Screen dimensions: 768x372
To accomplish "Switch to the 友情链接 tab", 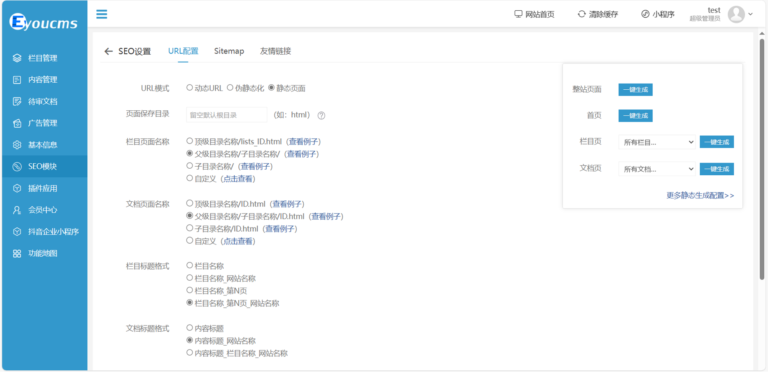I will click(x=275, y=51).
